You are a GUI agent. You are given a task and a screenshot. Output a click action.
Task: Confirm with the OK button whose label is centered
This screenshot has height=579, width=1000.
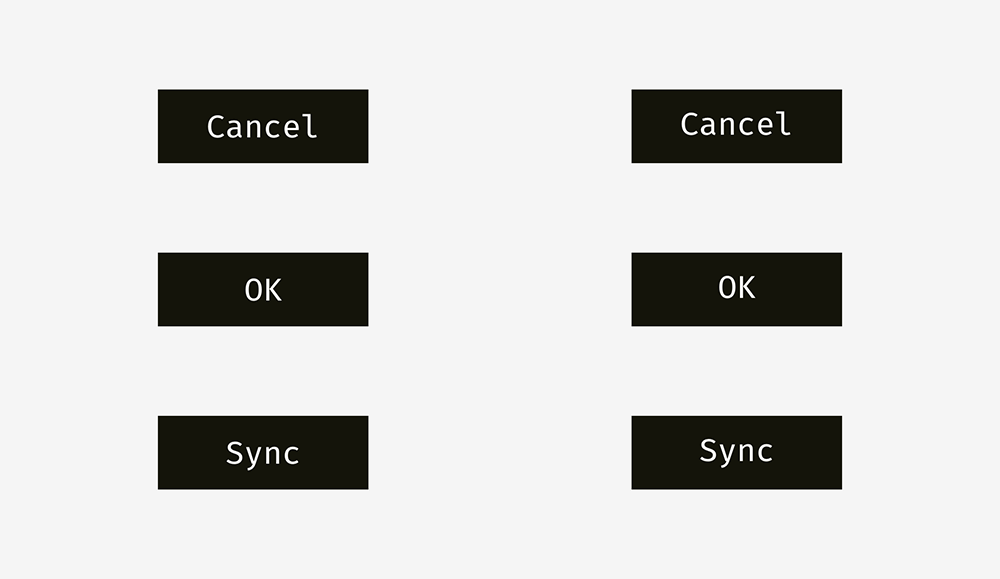pos(263,290)
